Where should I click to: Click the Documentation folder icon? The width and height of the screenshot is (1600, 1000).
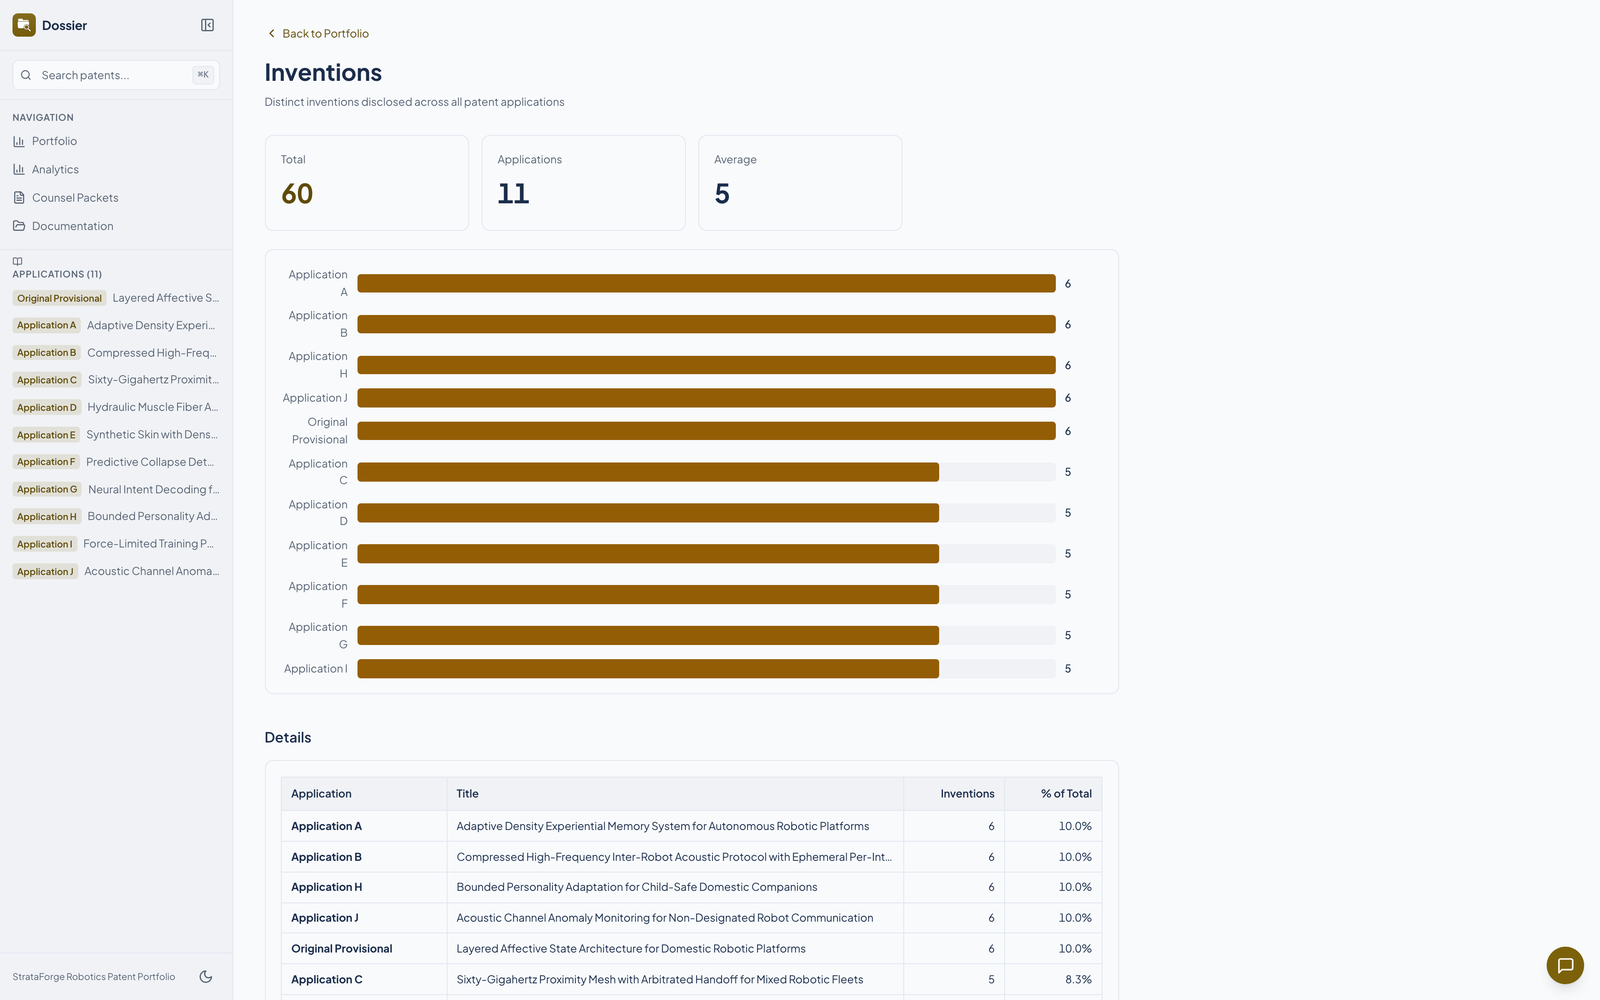pos(19,226)
